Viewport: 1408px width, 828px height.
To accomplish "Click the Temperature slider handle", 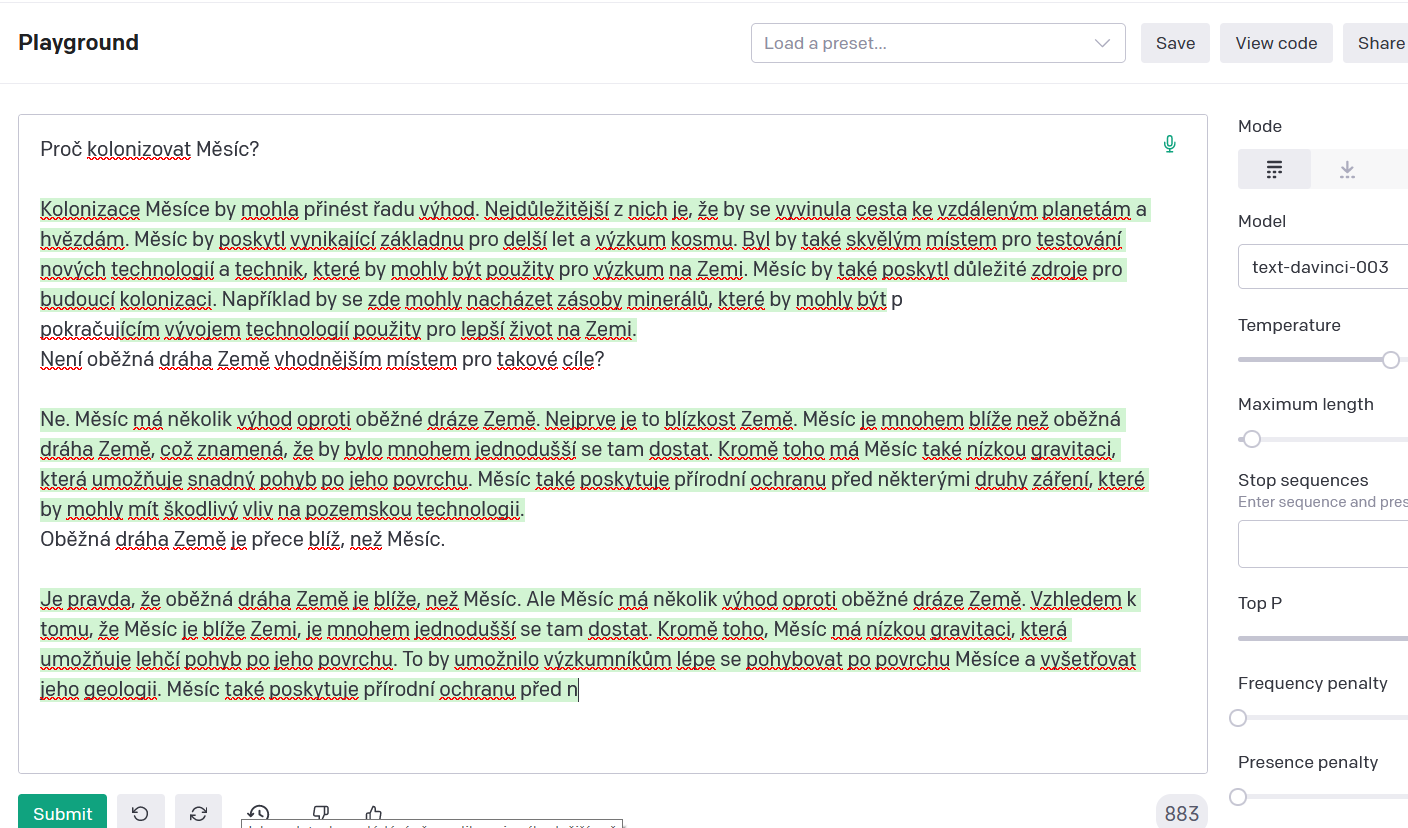I will click(1390, 360).
